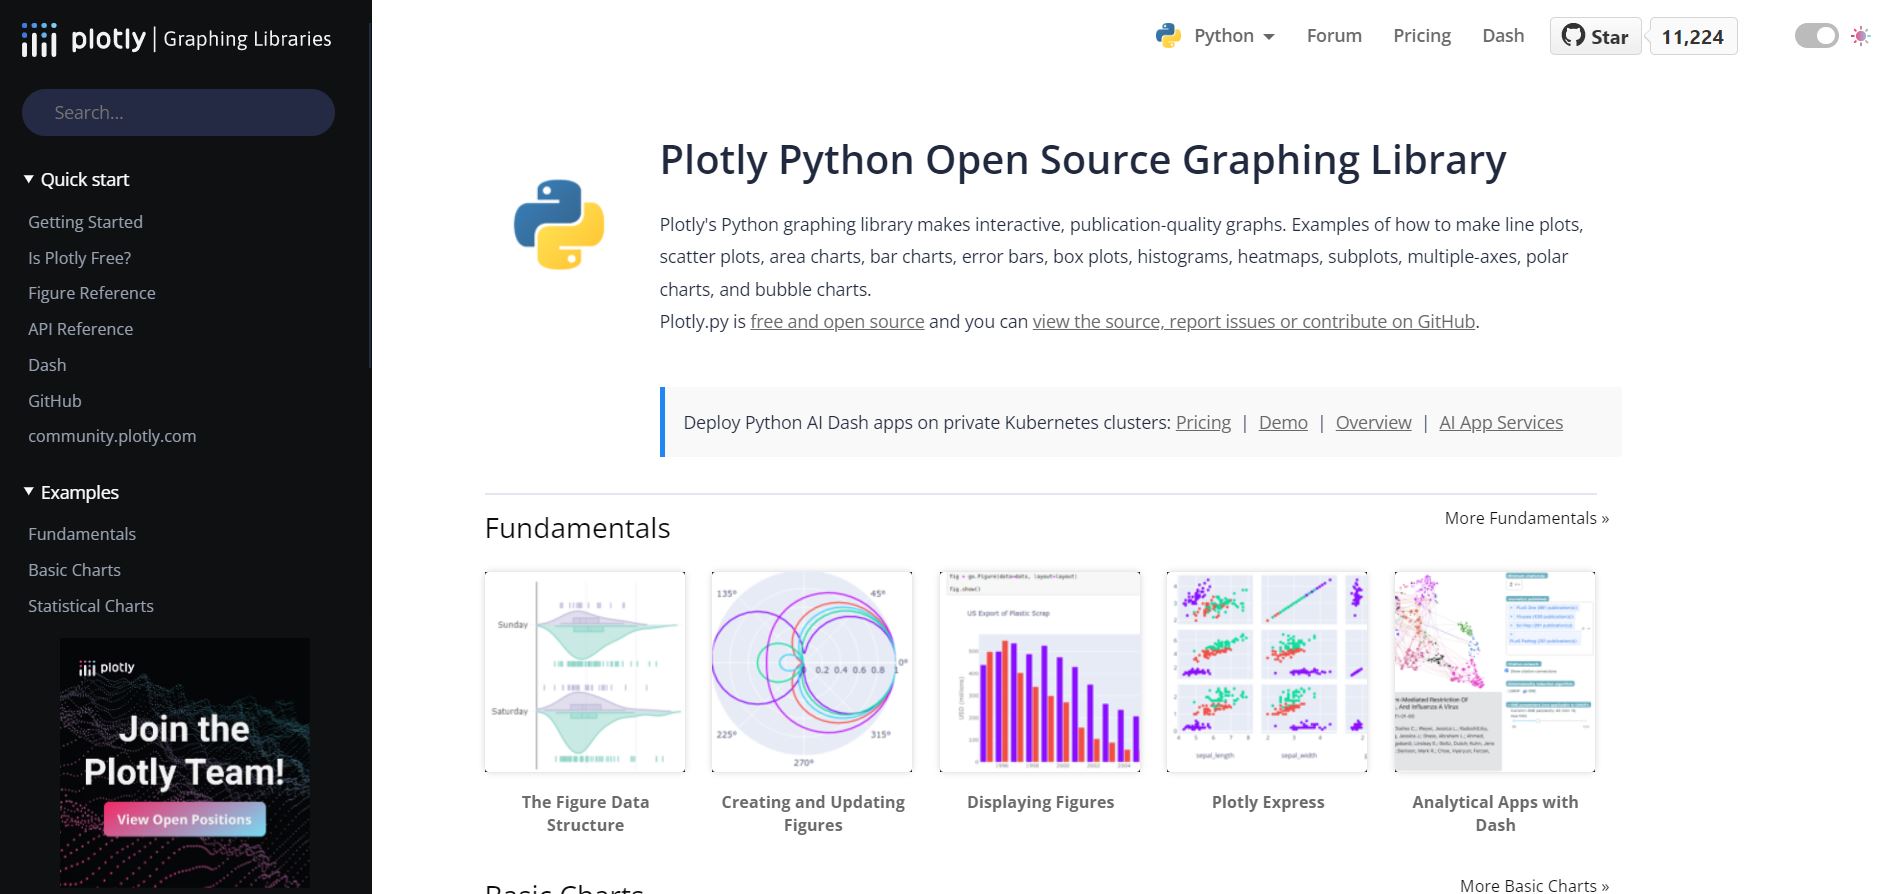Click Analytical Apps with Dash caption
The image size is (1893, 894).
coord(1495,813)
